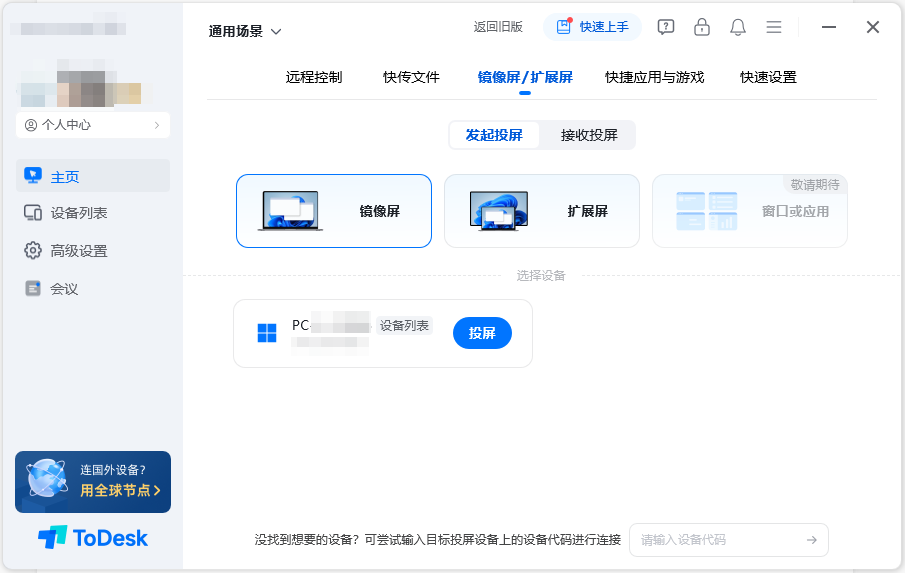905x573 pixels.
Task: Click the 高级设置 gear icon
Action: click(33, 250)
